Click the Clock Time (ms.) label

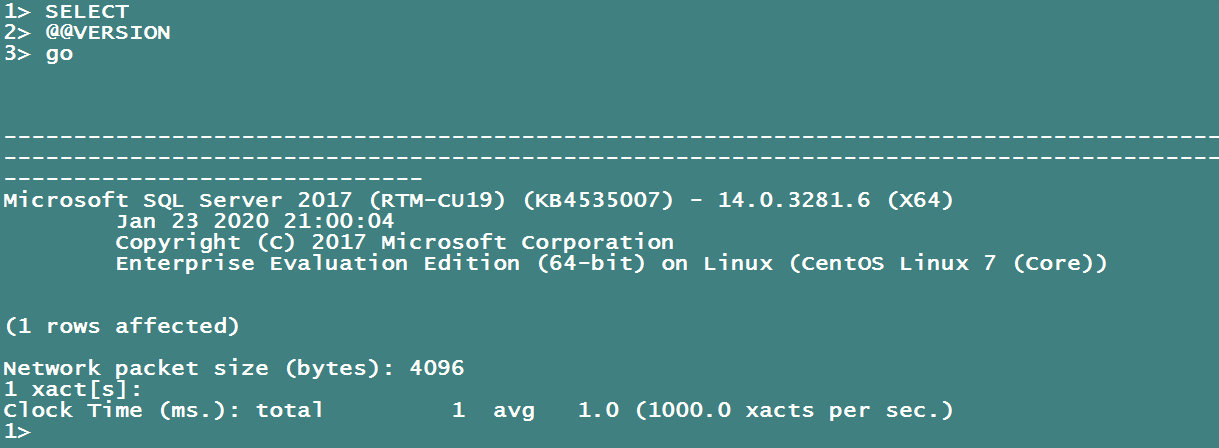click(x=122, y=410)
